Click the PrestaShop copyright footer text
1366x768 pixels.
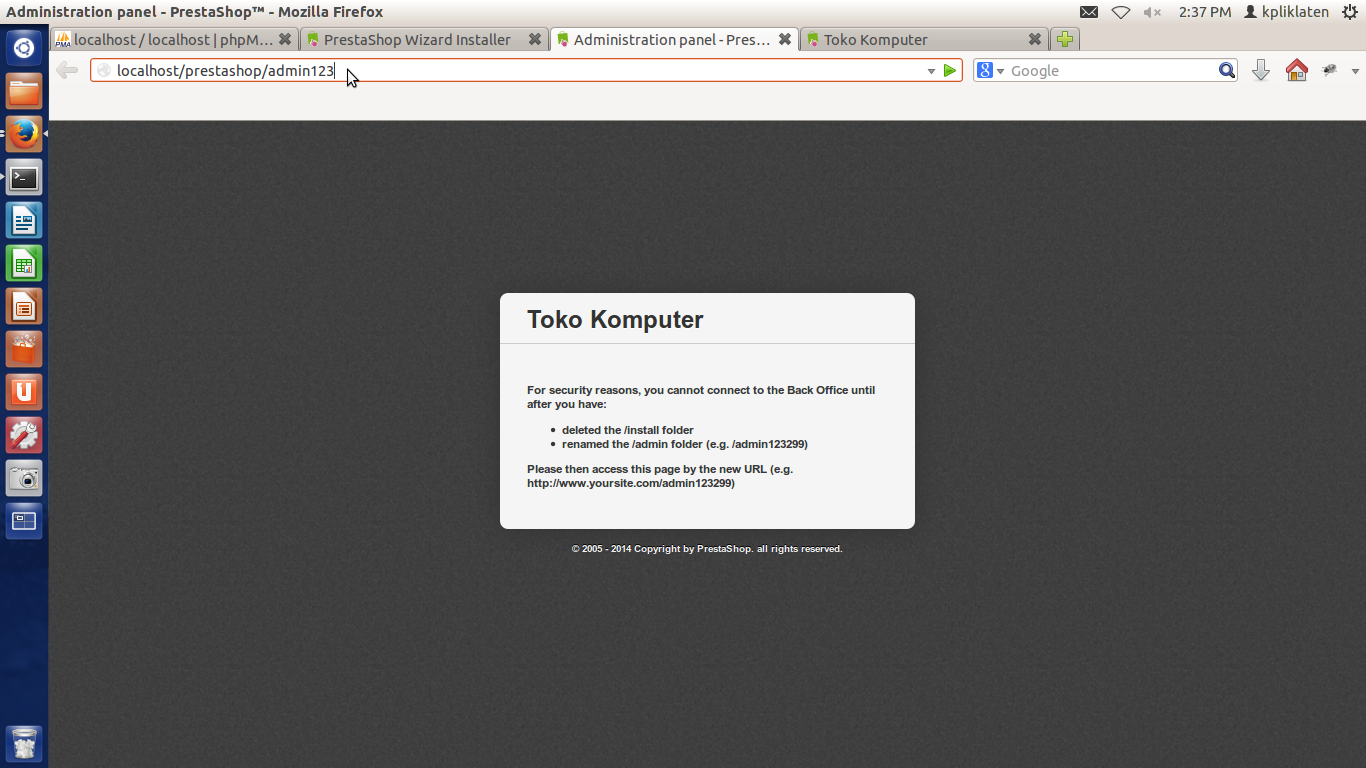(x=707, y=549)
